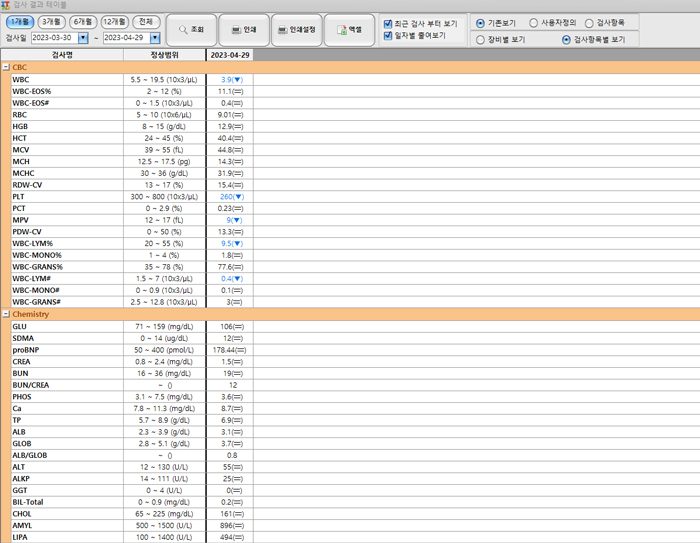700x543 pixels.
Task: Click the MCV value 44.8
Action: coord(230,150)
